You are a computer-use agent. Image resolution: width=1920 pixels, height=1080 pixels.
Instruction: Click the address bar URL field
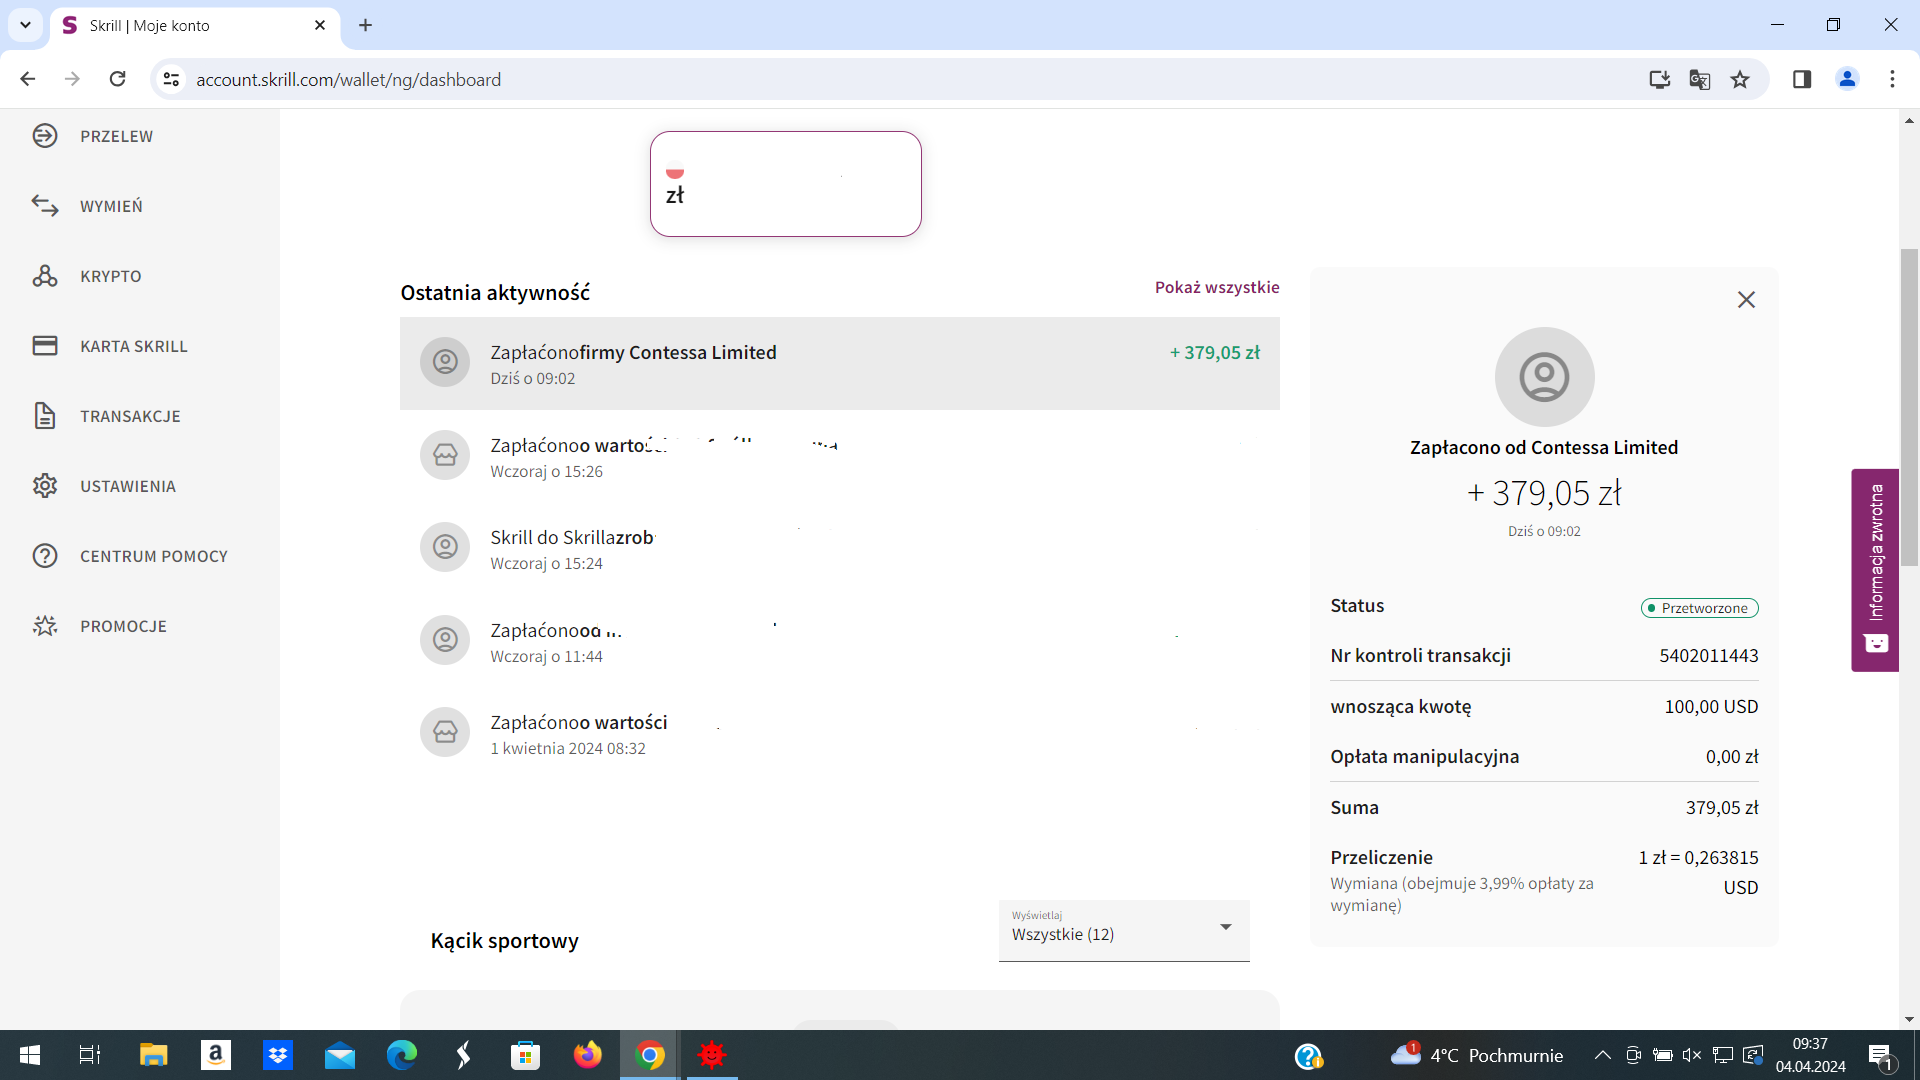[900, 79]
